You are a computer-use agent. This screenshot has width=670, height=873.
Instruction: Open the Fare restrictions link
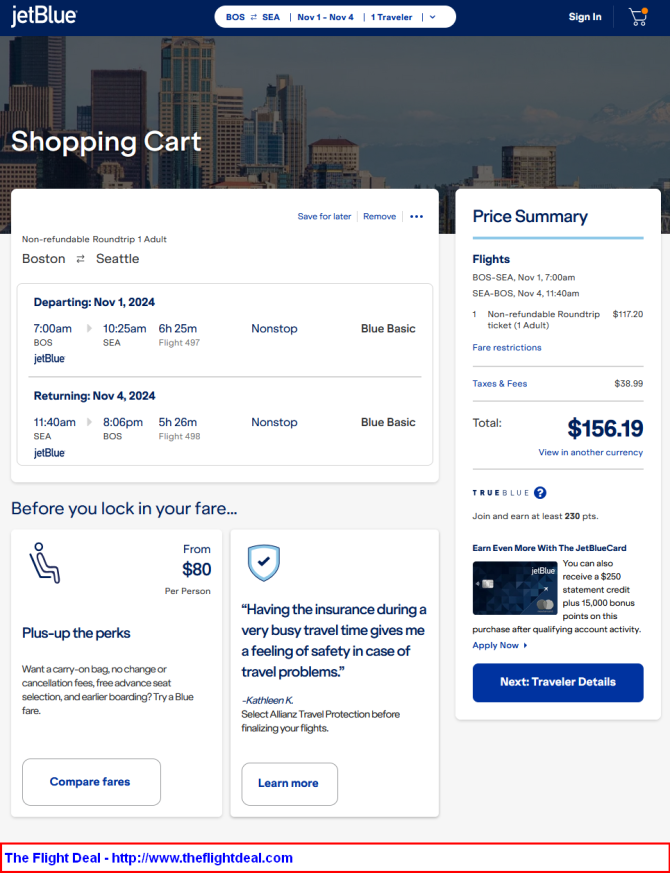pyautogui.click(x=507, y=347)
